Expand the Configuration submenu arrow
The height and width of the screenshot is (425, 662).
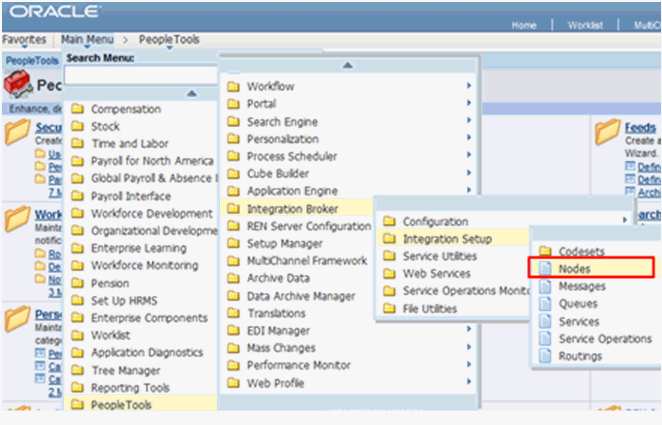624,220
